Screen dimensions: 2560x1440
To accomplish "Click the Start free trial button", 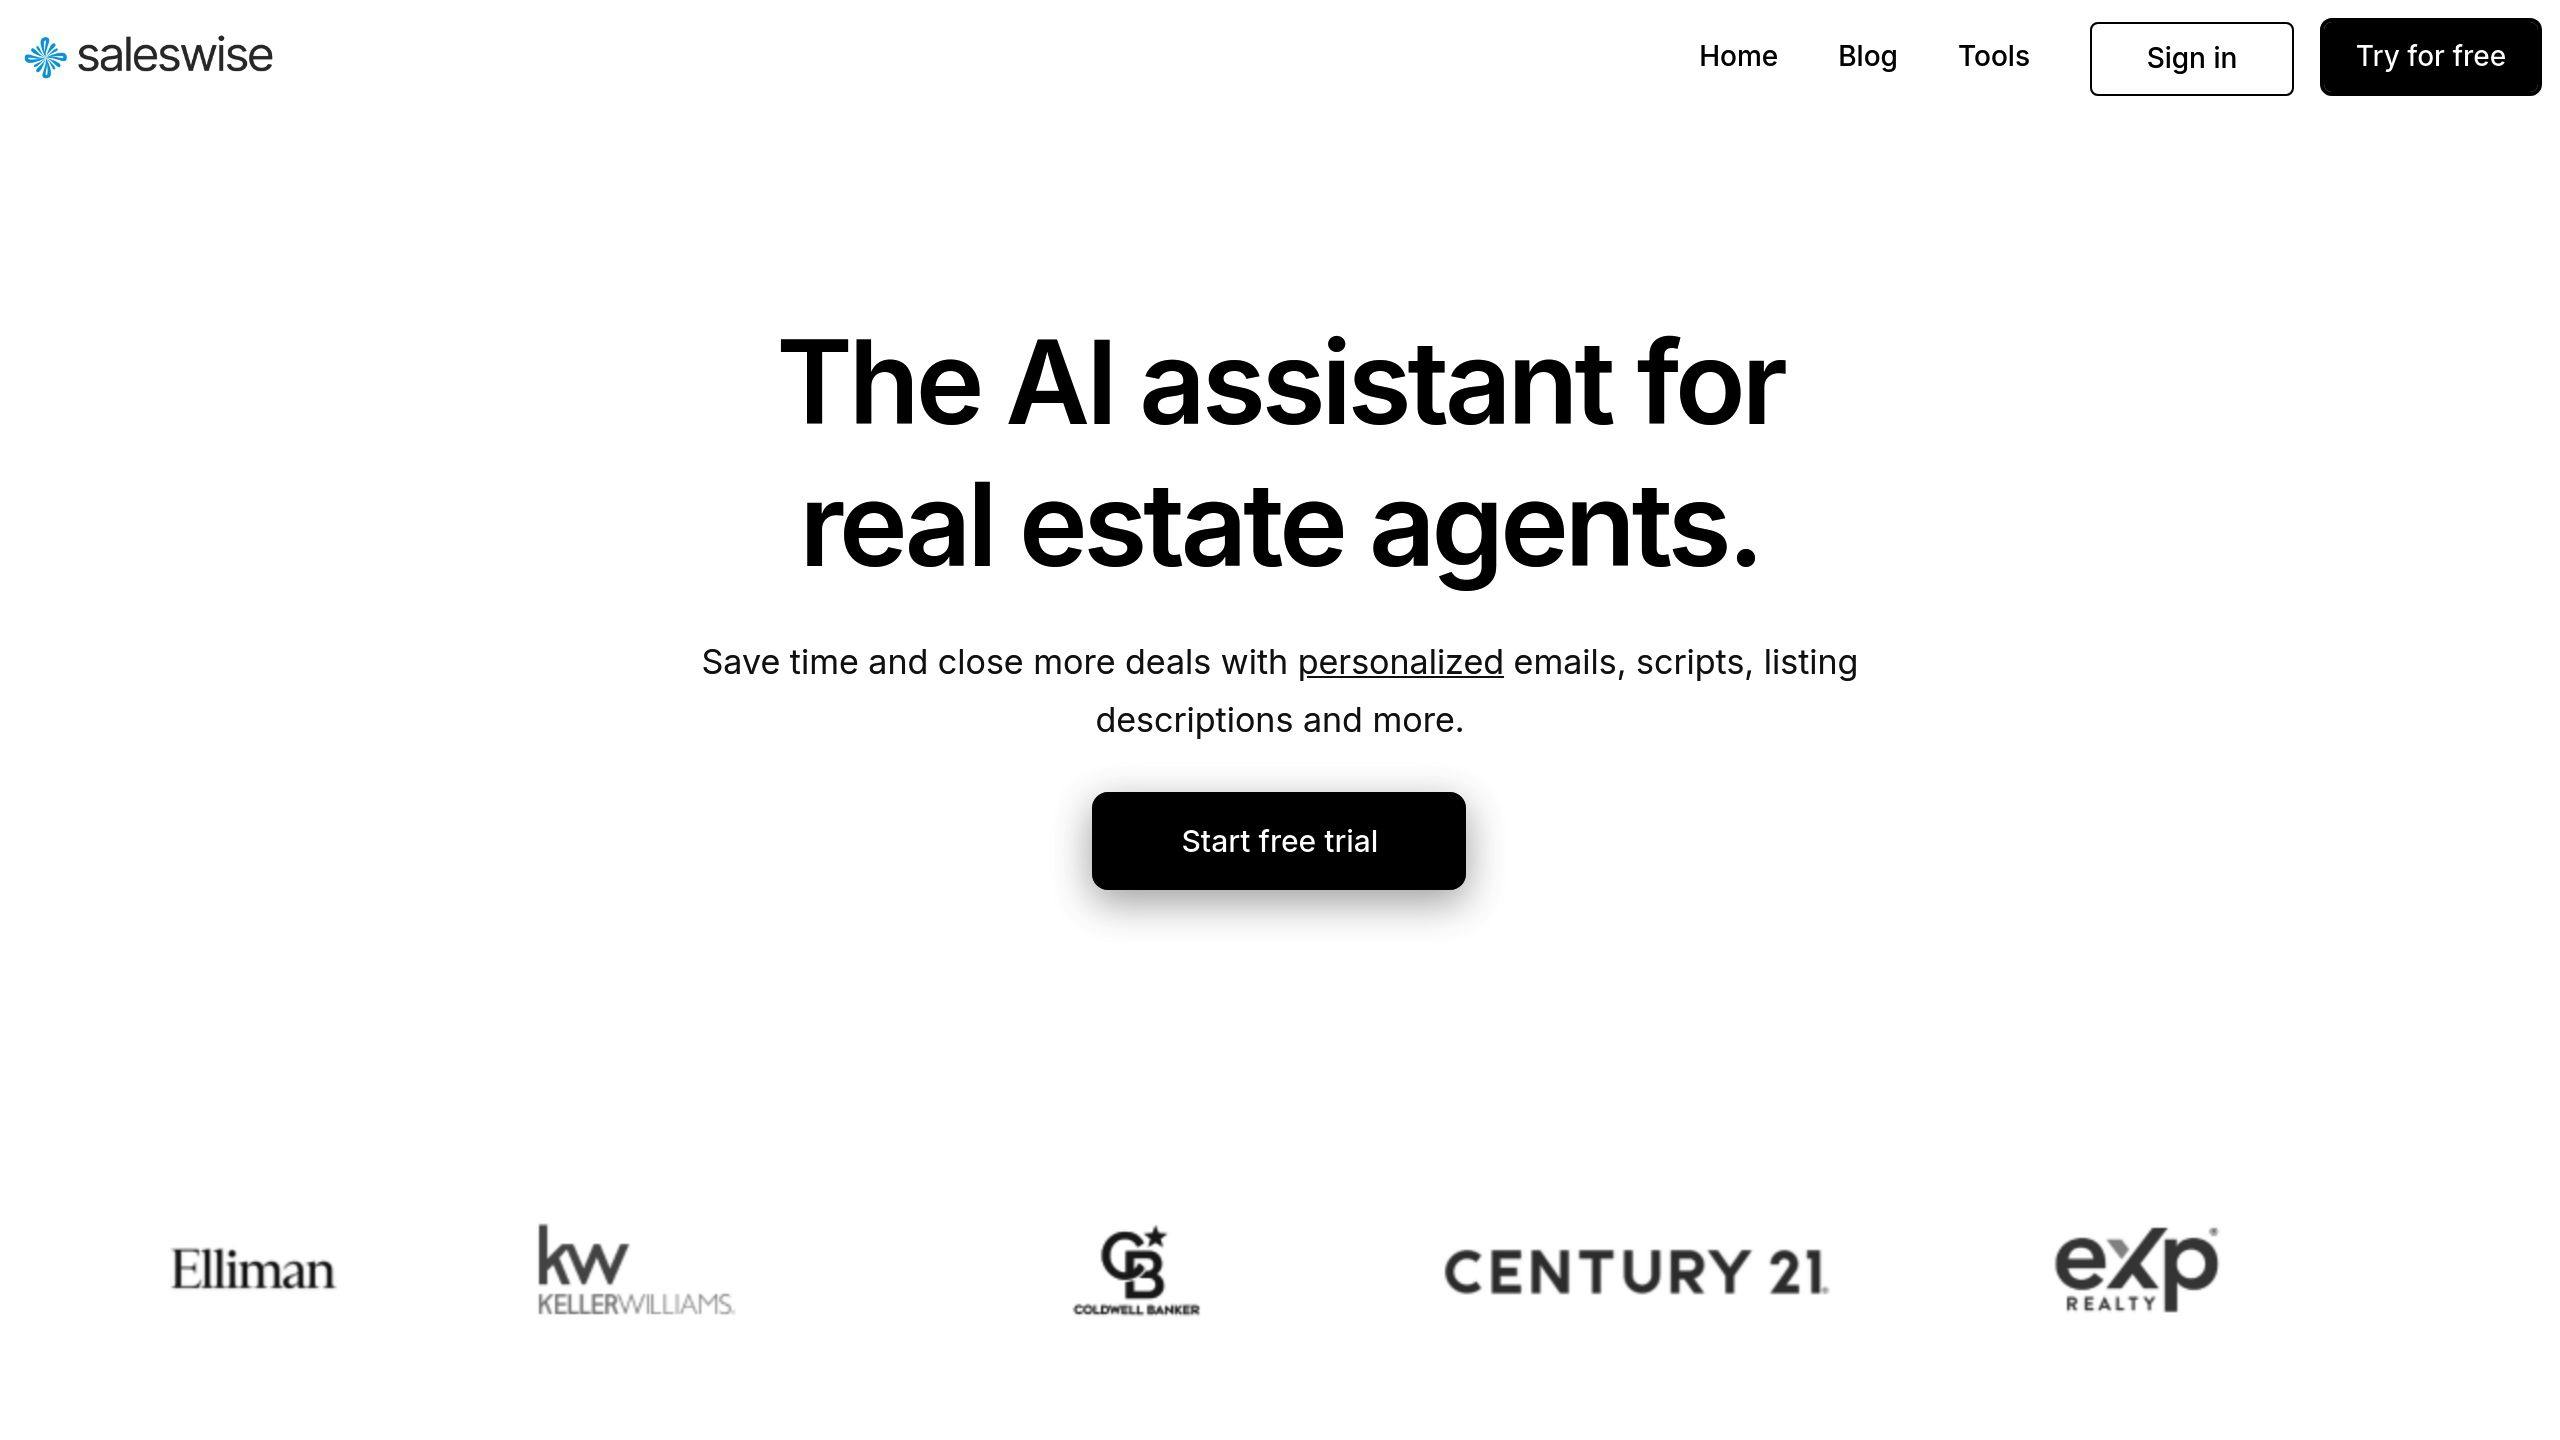I will pos(1278,840).
